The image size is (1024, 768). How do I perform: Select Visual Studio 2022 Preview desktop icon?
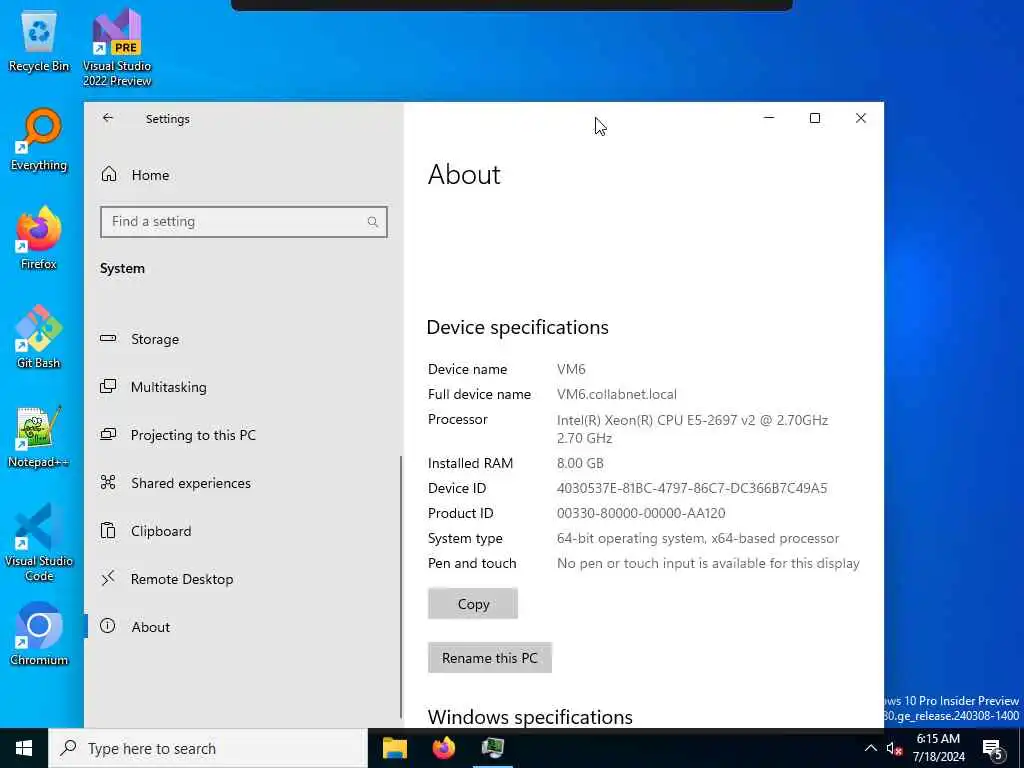coord(117,48)
